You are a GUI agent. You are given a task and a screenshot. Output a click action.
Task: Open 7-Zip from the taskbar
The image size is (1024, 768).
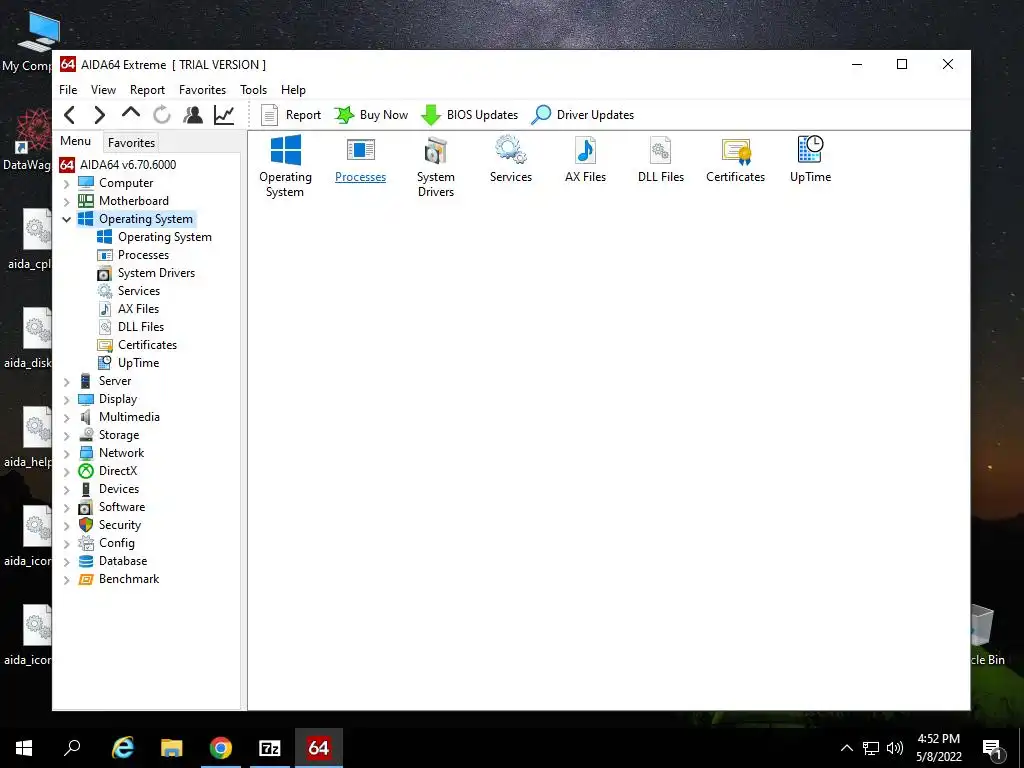(x=270, y=748)
